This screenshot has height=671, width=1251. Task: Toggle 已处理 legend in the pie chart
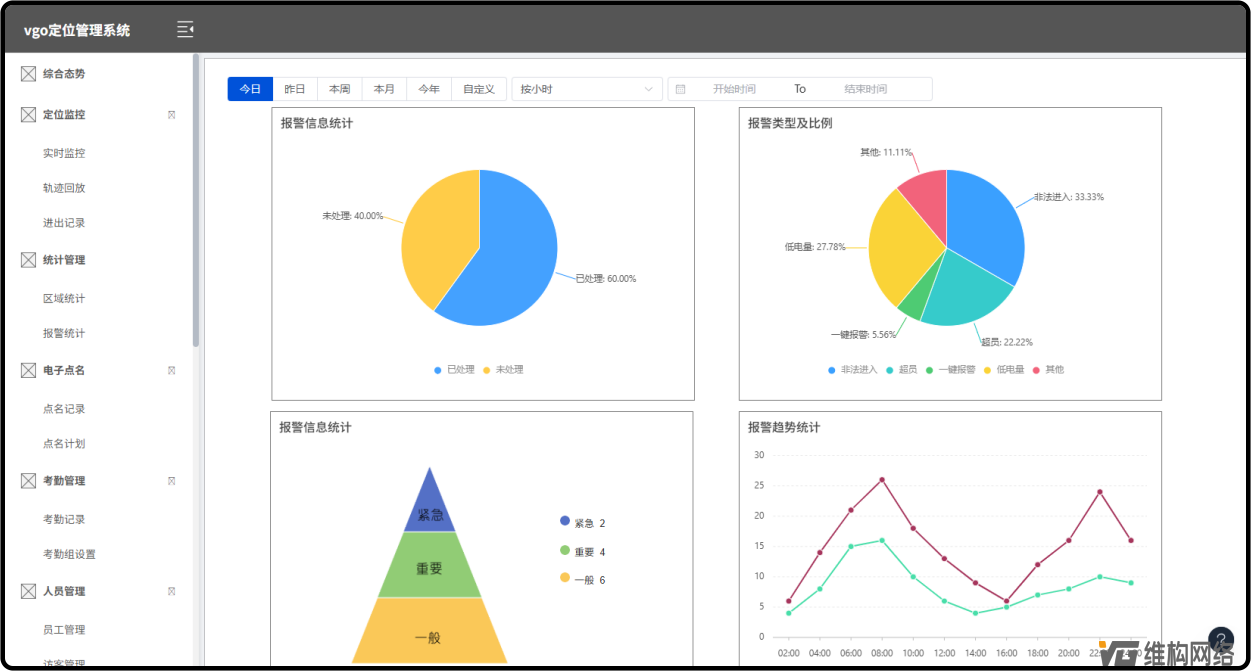point(454,370)
